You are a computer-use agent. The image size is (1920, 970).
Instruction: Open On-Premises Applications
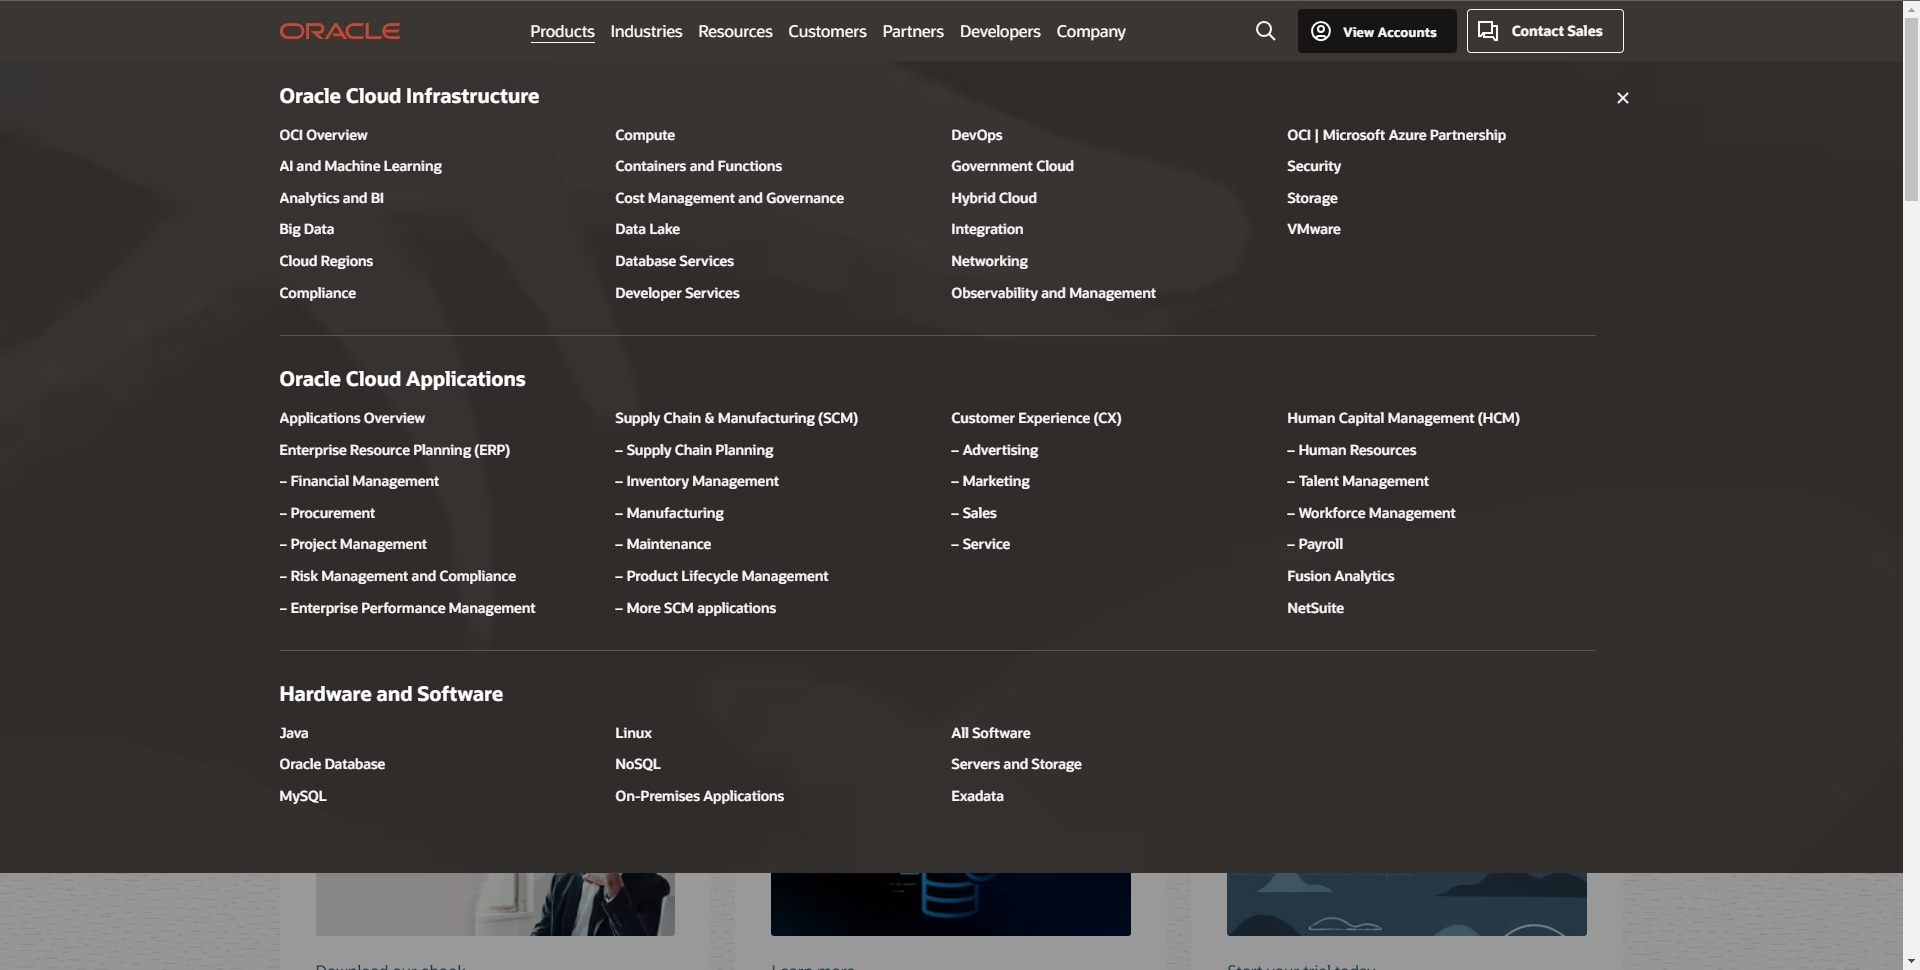[x=699, y=796]
